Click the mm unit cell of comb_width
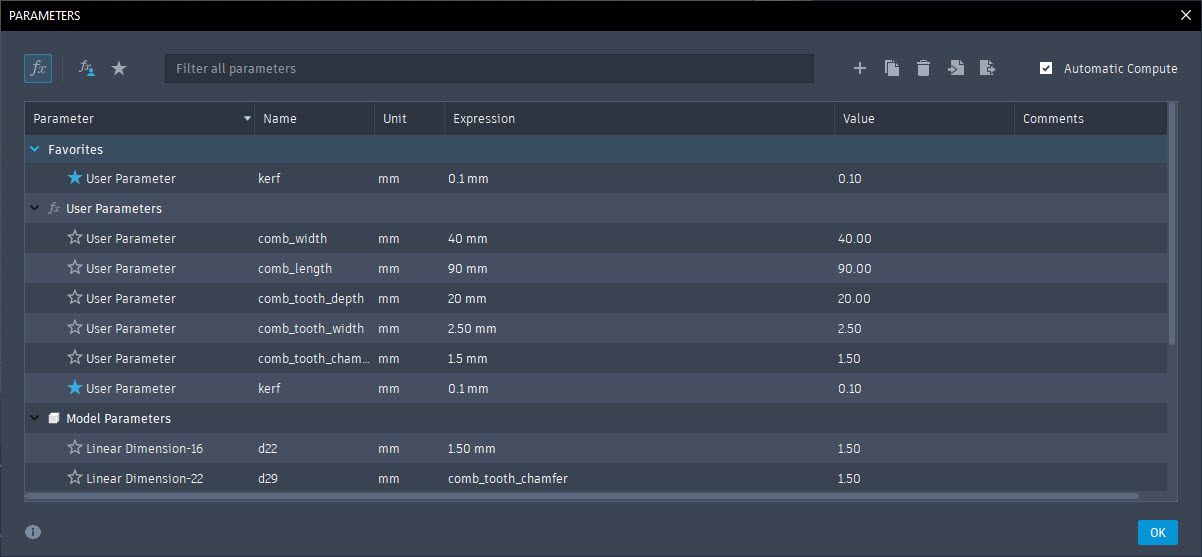Image resolution: width=1202 pixels, height=557 pixels. pos(410,238)
